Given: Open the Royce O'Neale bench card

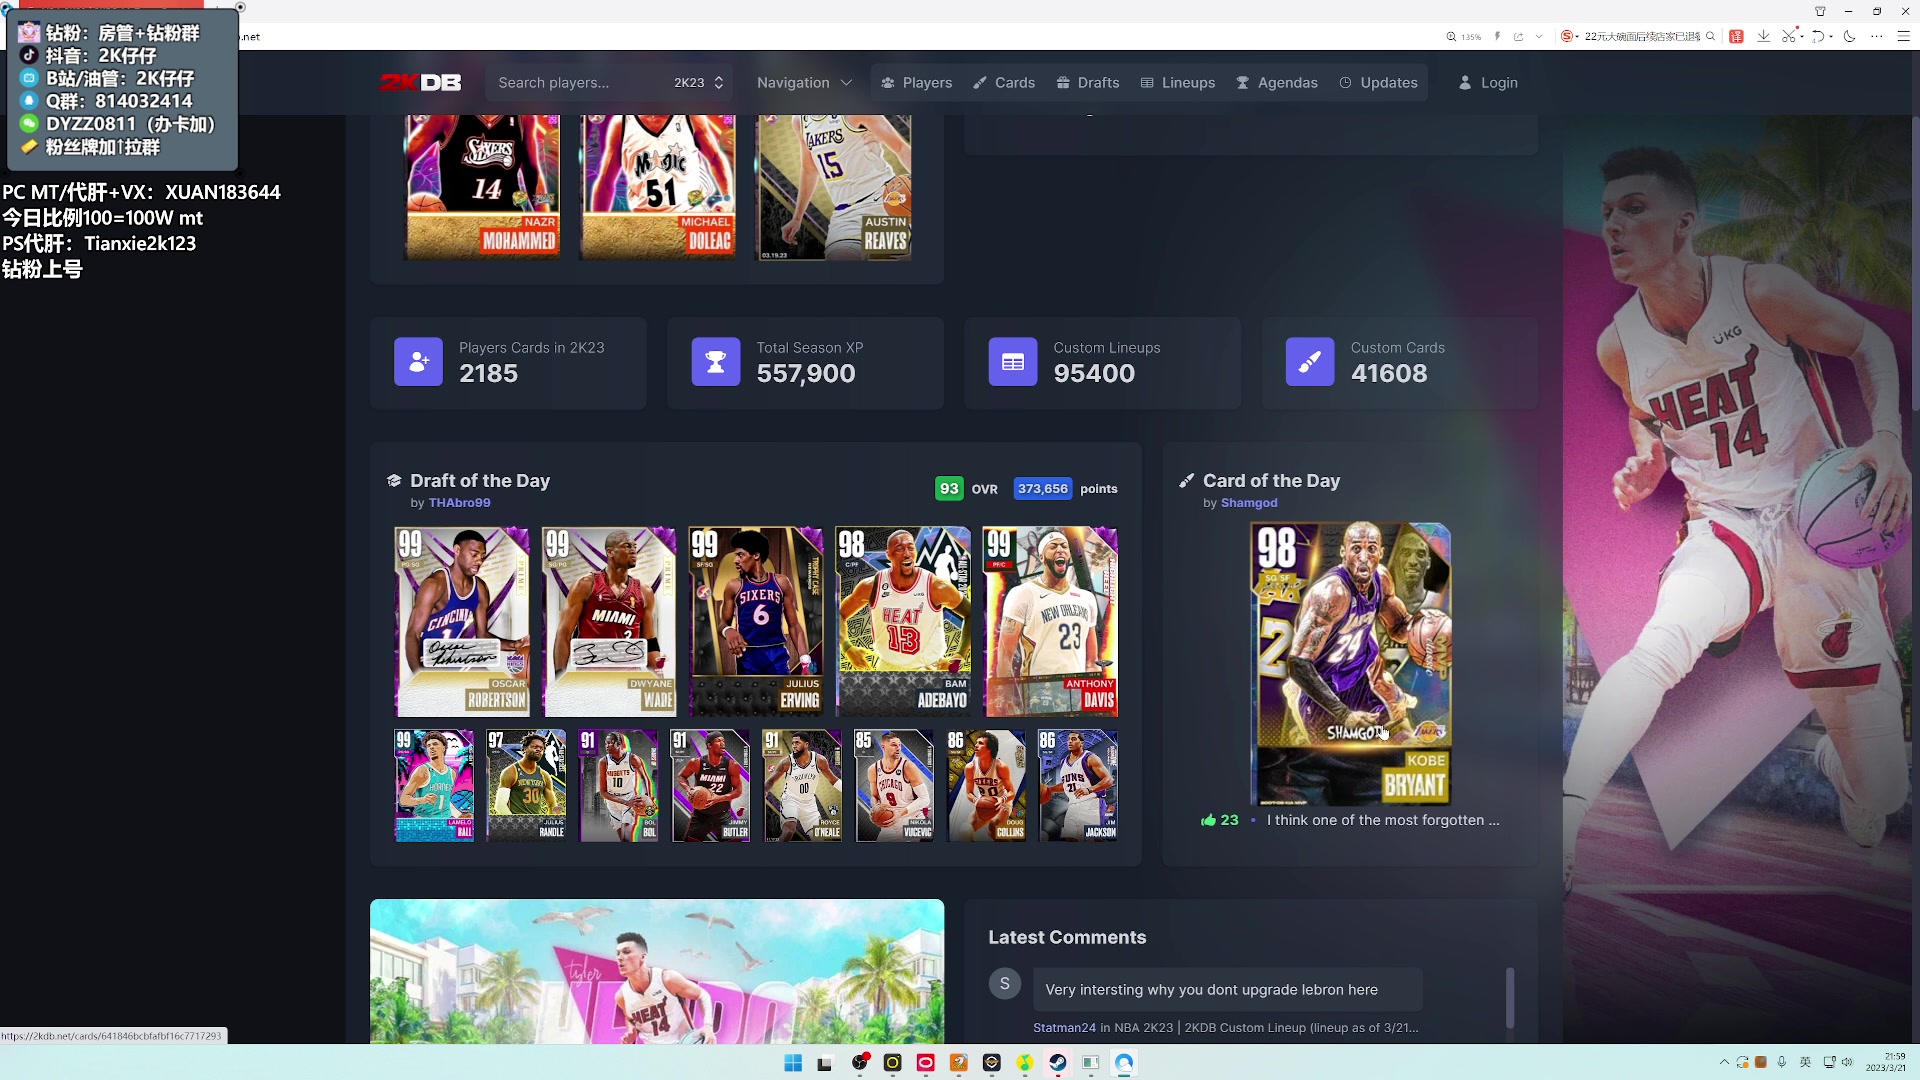Looking at the screenshot, I should 802,785.
